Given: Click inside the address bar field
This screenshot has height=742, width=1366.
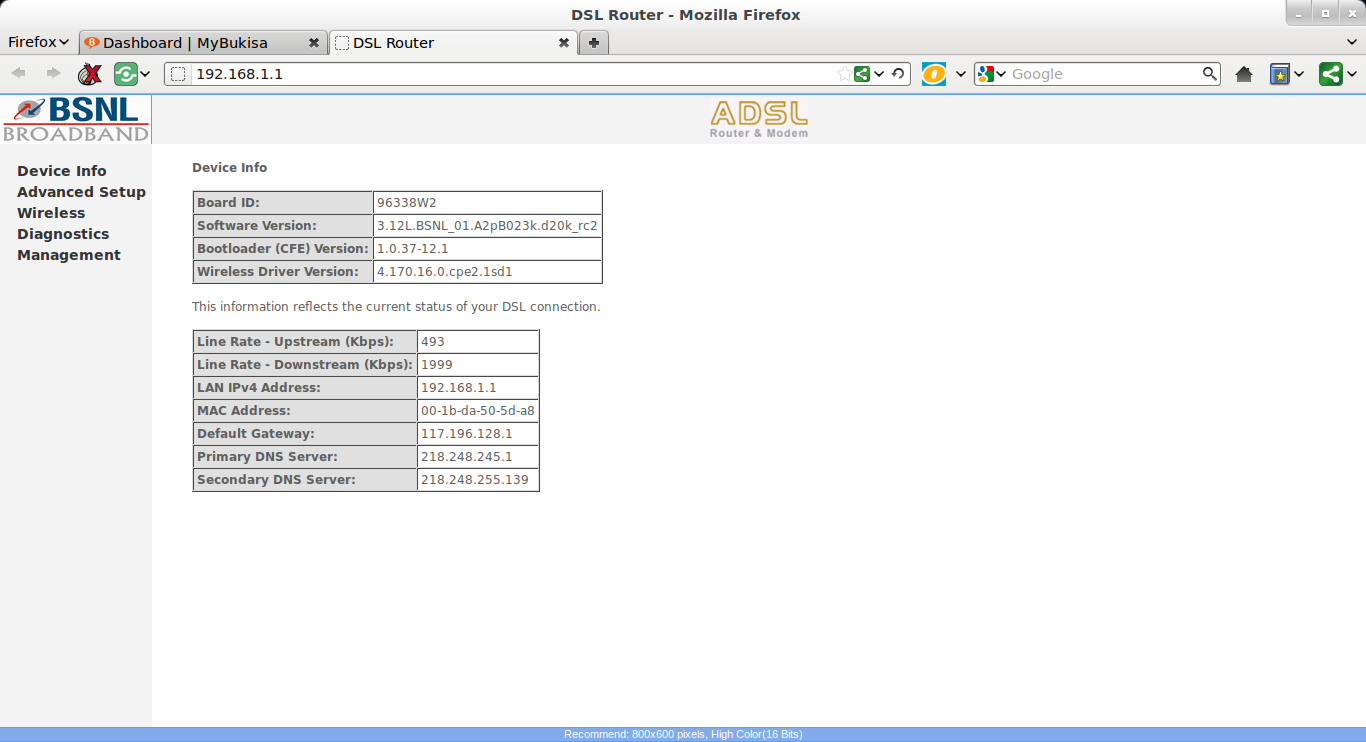Looking at the screenshot, I should click(x=400, y=73).
